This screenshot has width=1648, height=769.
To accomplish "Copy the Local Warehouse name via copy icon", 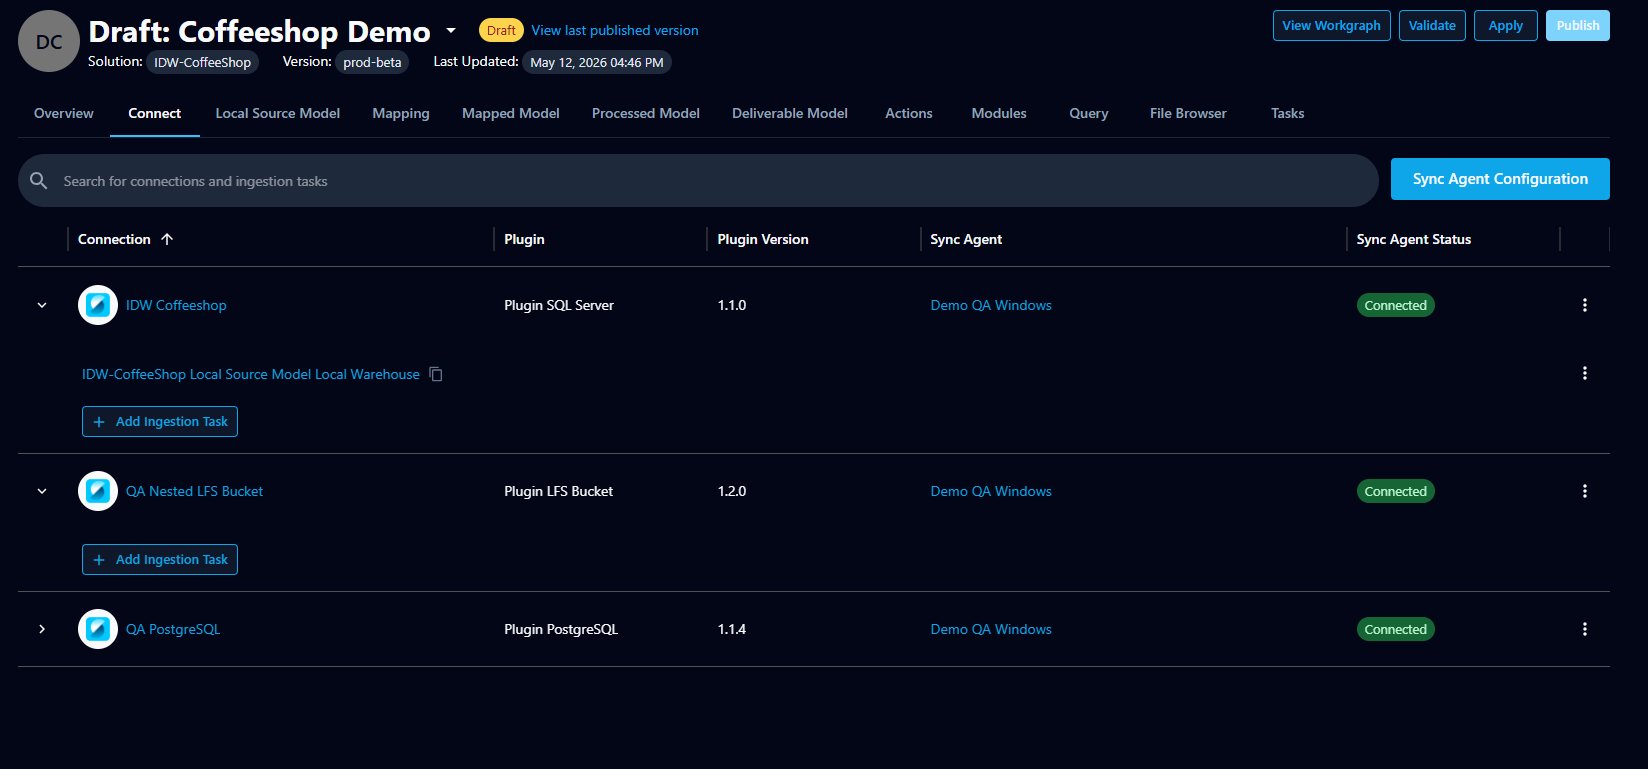I will tap(436, 374).
